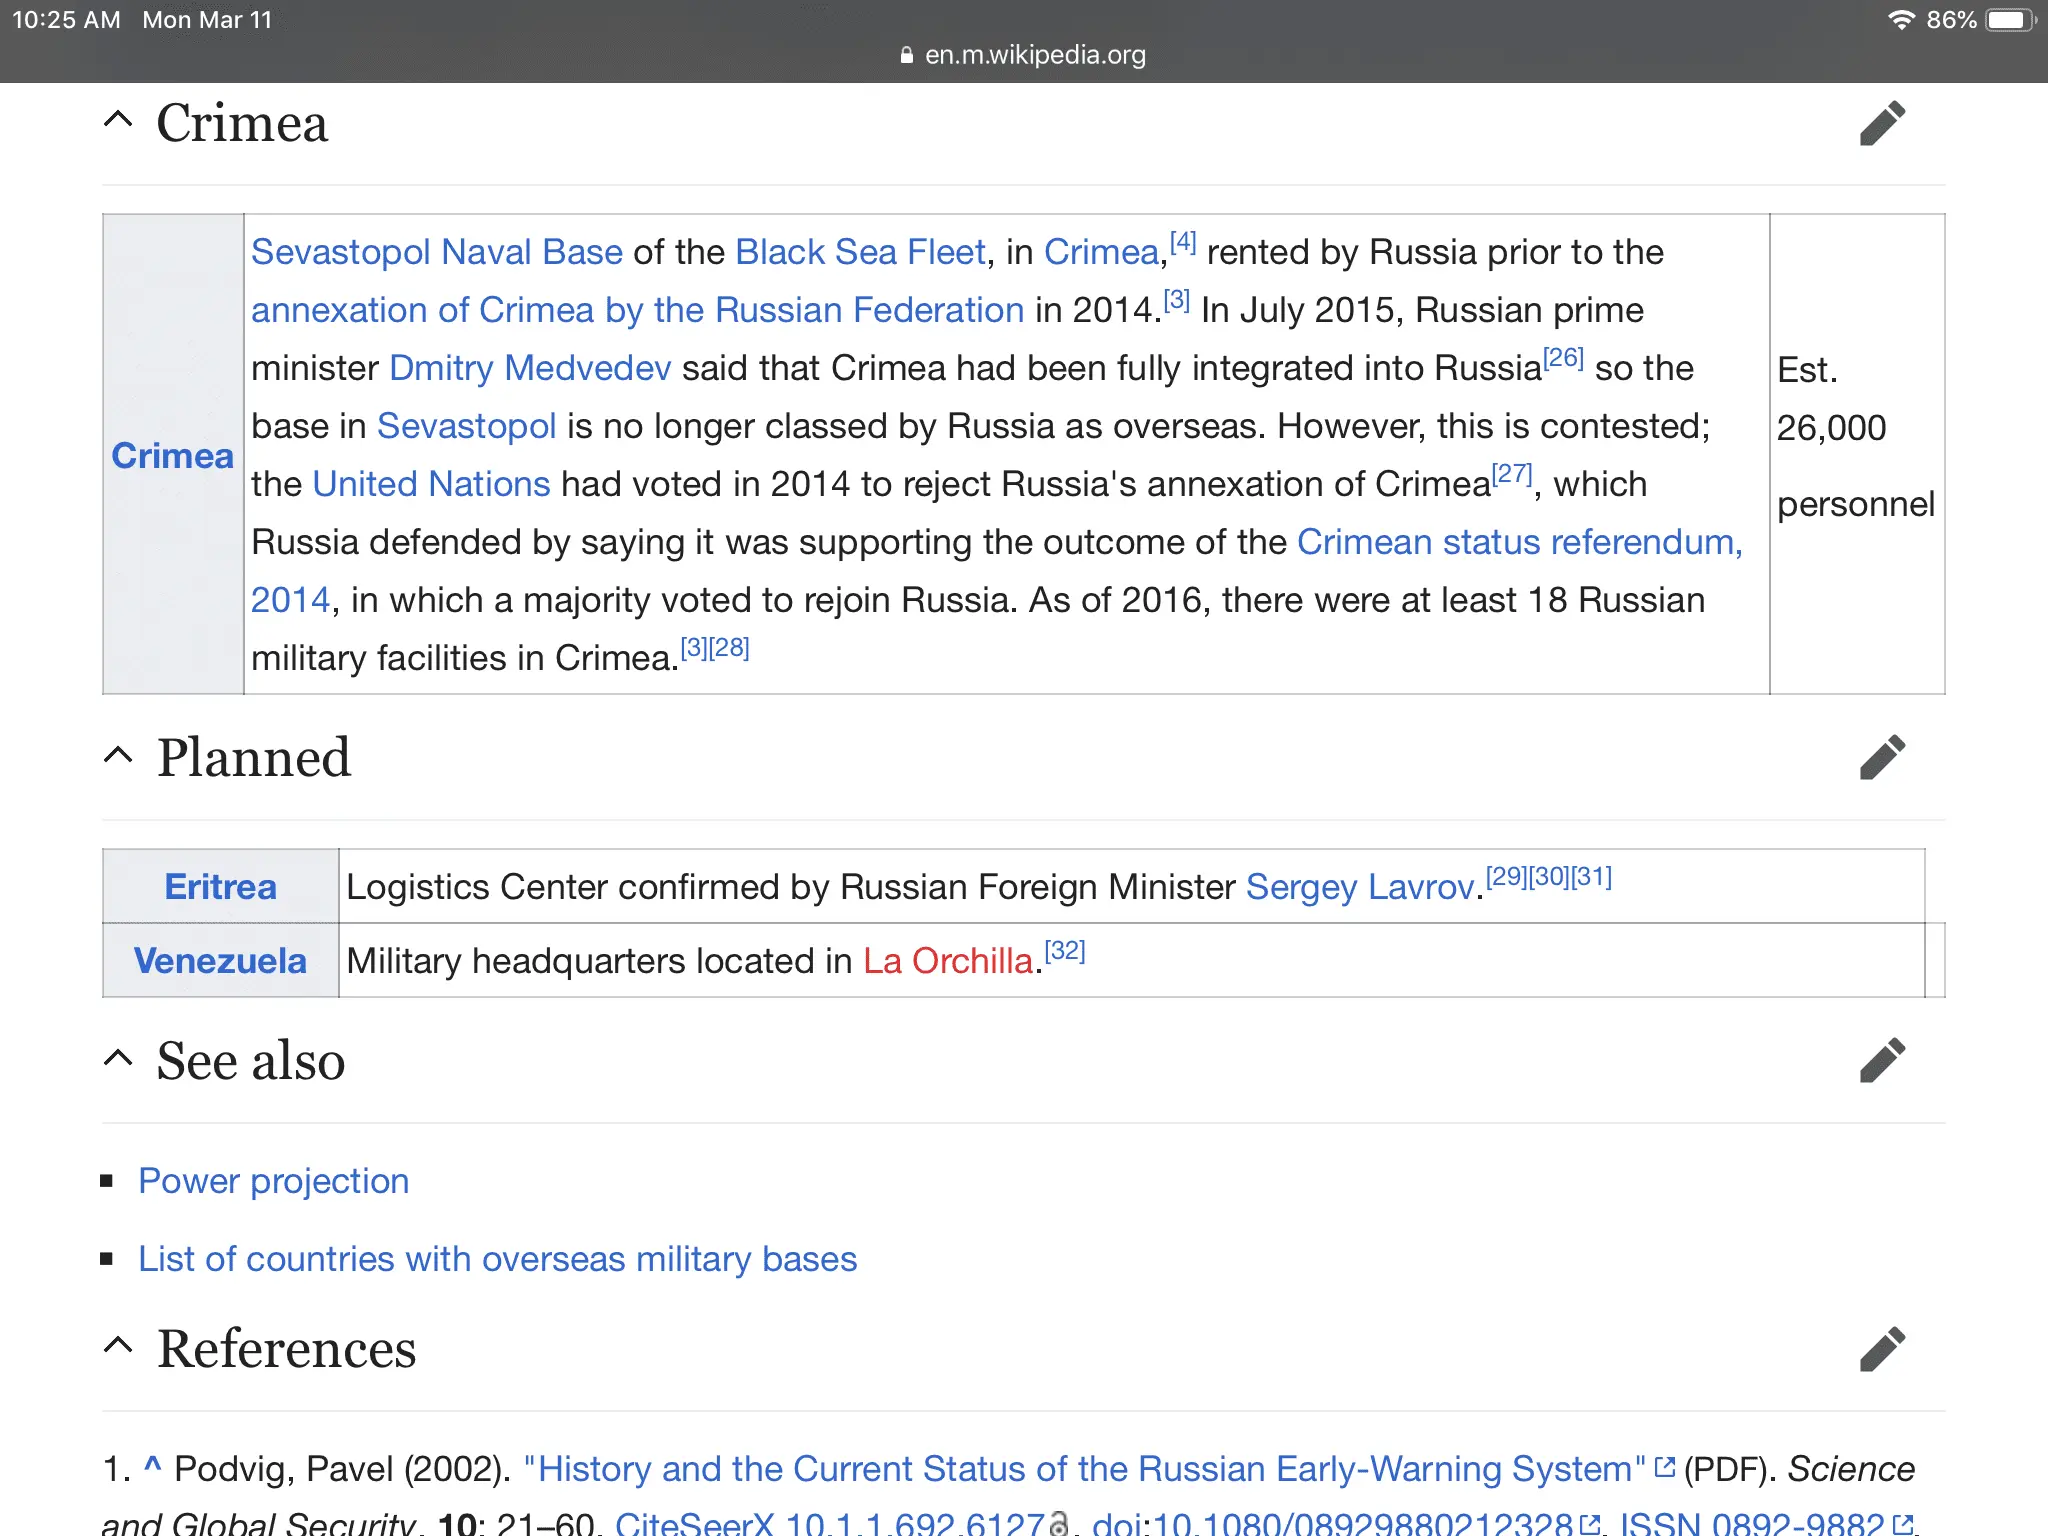
Task: Collapse the References section chevron
Action: (x=118, y=1346)
